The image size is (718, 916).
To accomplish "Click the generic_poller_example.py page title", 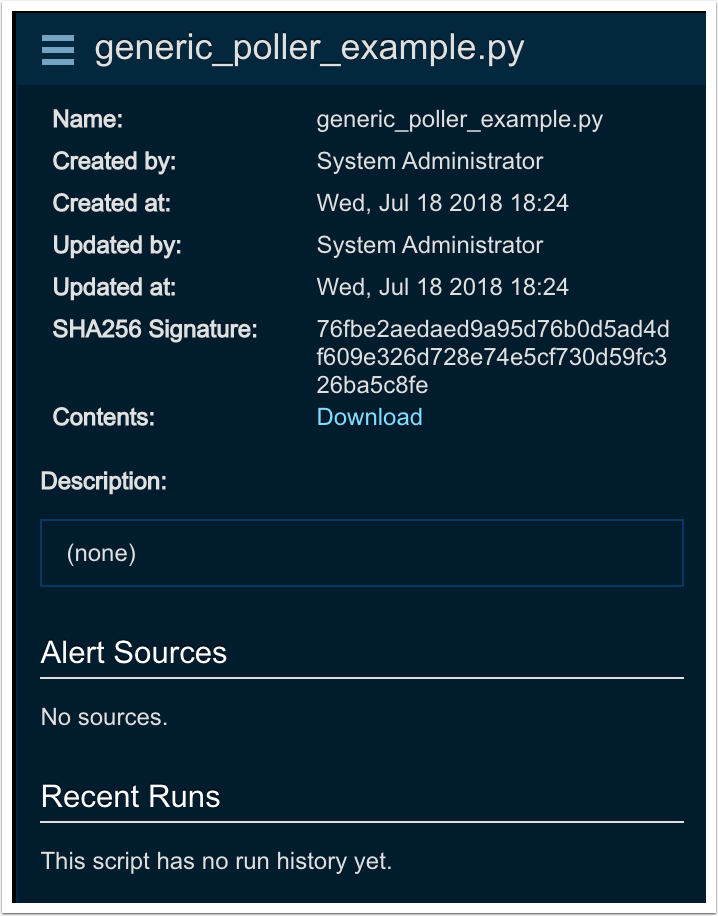I will (x=309, y=49).
